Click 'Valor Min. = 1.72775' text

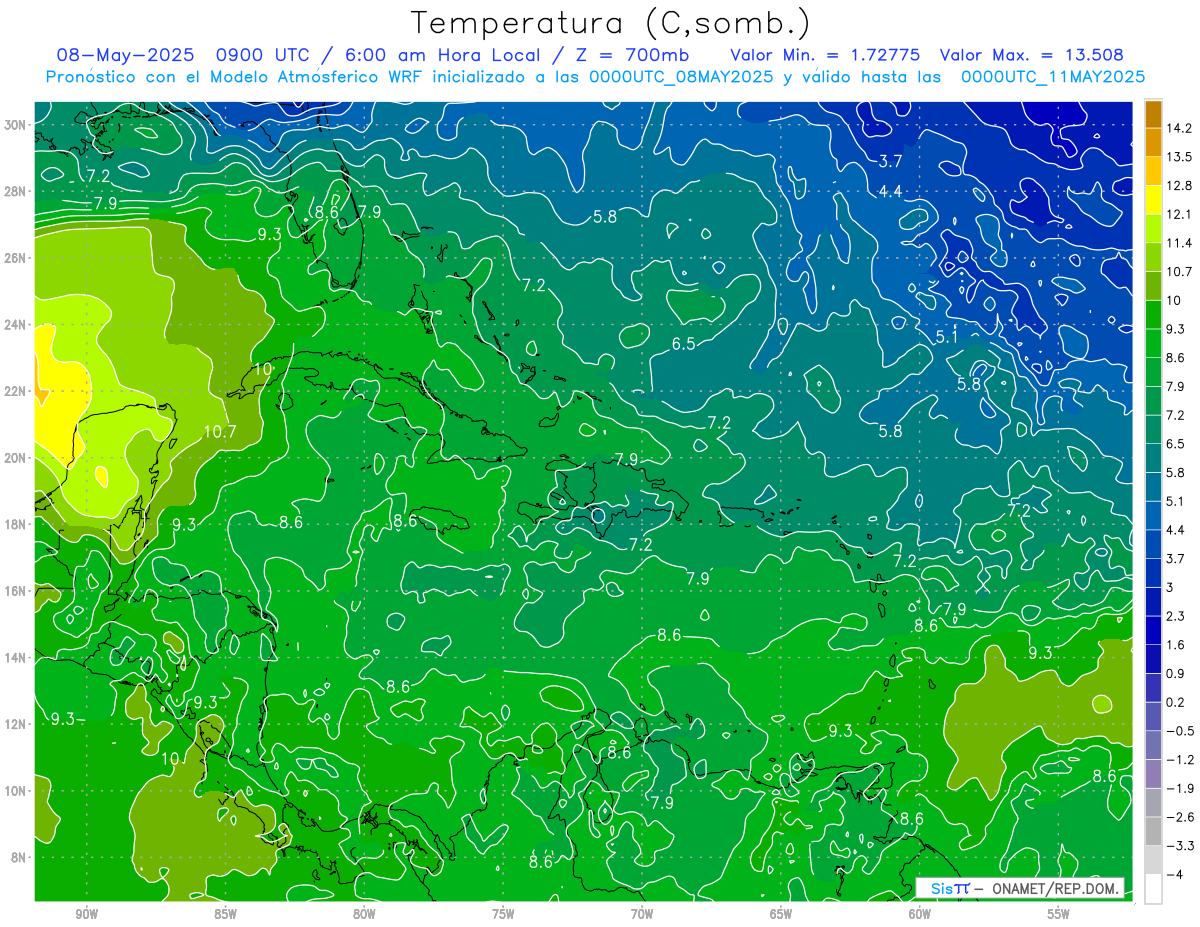tap(825, 56)
